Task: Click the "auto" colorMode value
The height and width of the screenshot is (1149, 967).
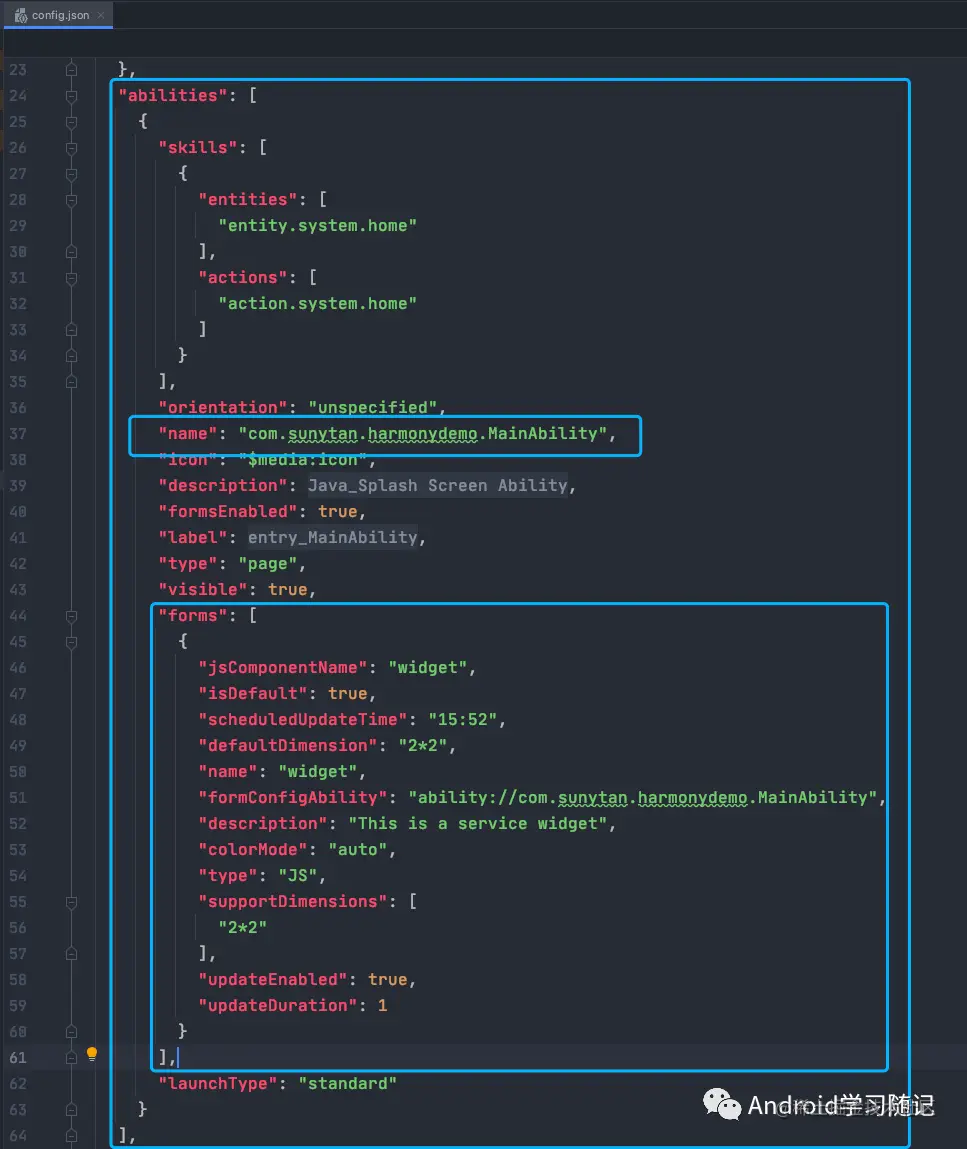Action: pyautogui.click(x=357, y=849)
